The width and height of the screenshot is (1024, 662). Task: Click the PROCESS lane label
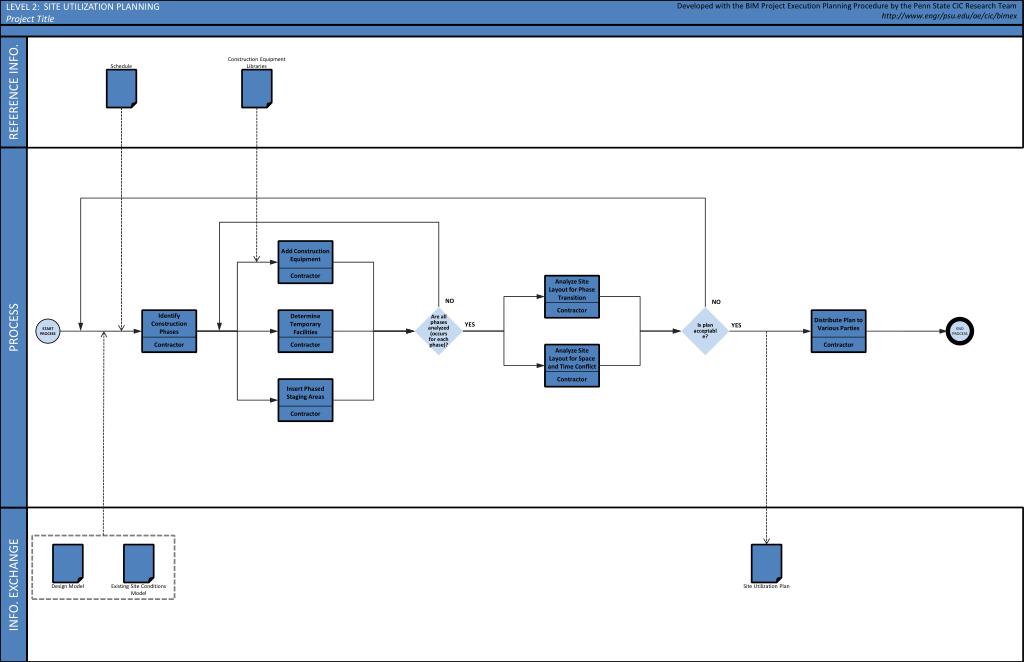14,327
